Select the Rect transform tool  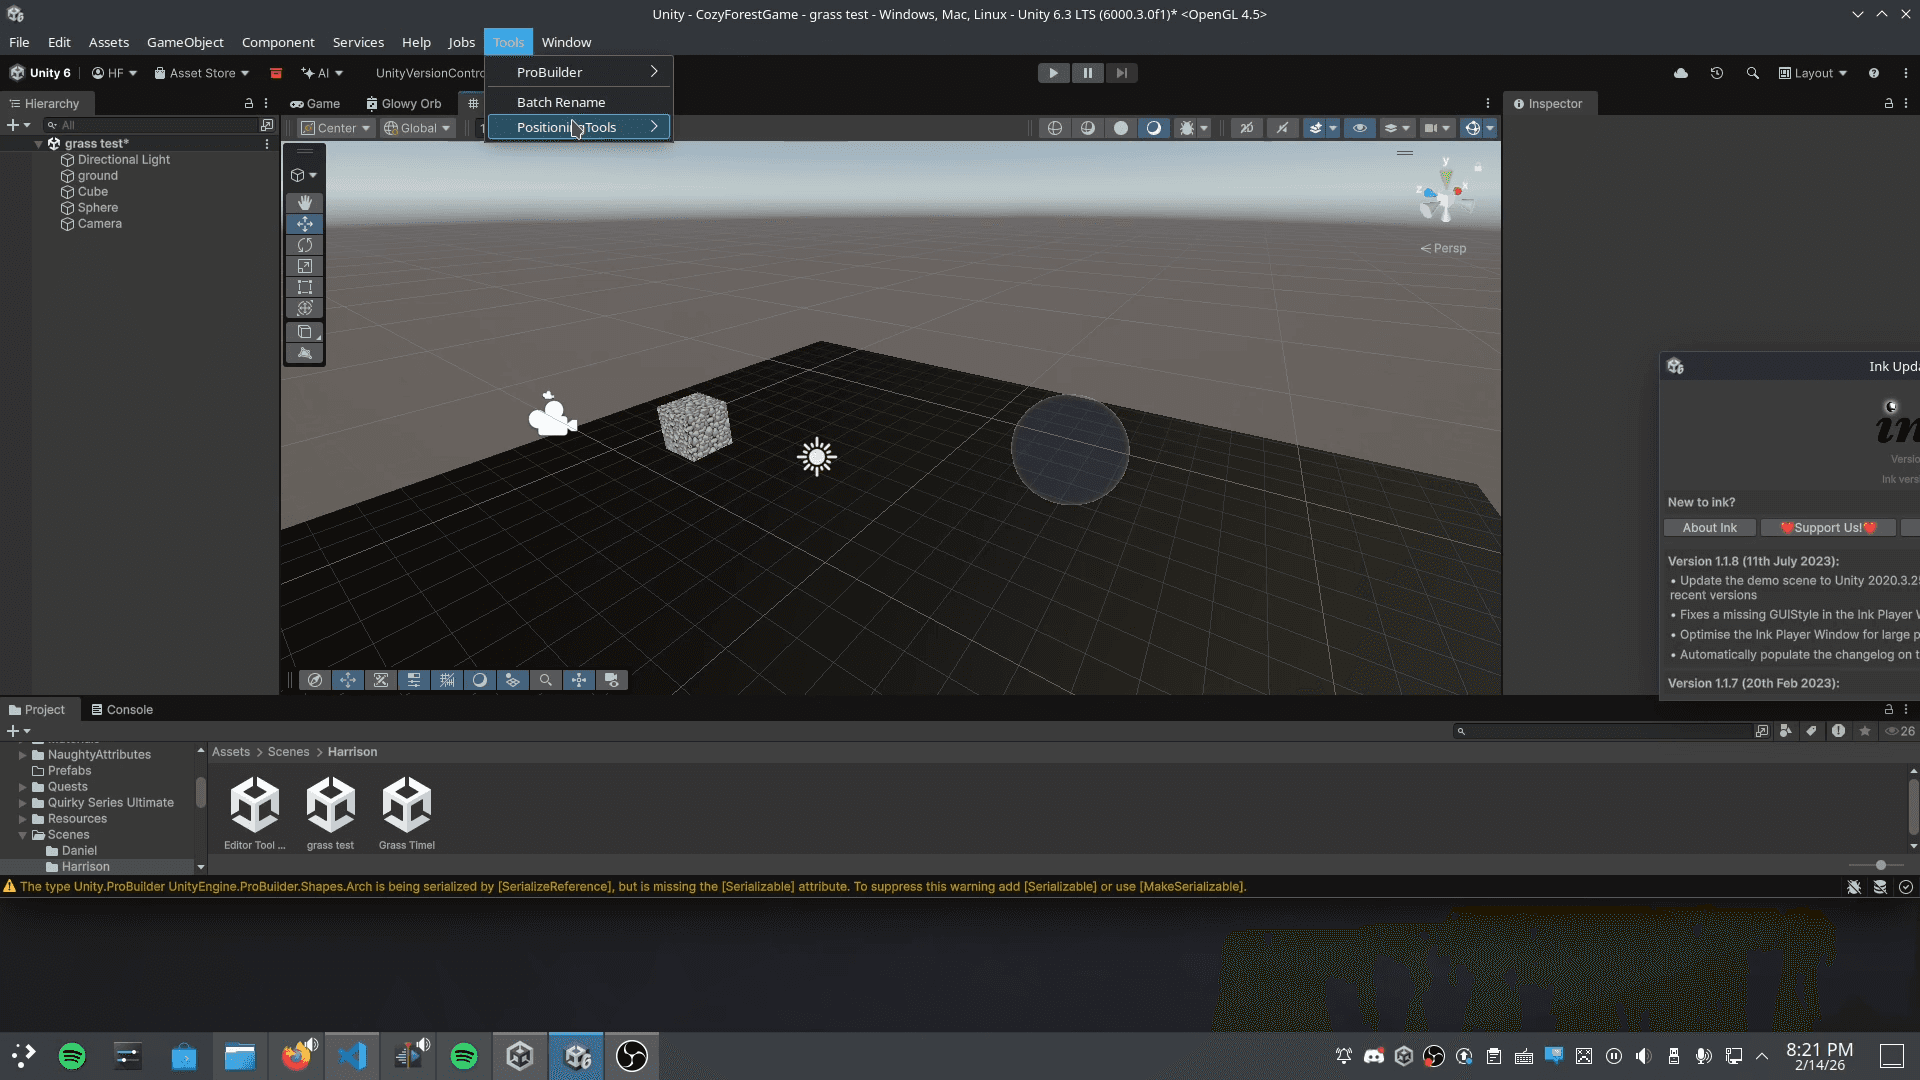coord(305,287)
